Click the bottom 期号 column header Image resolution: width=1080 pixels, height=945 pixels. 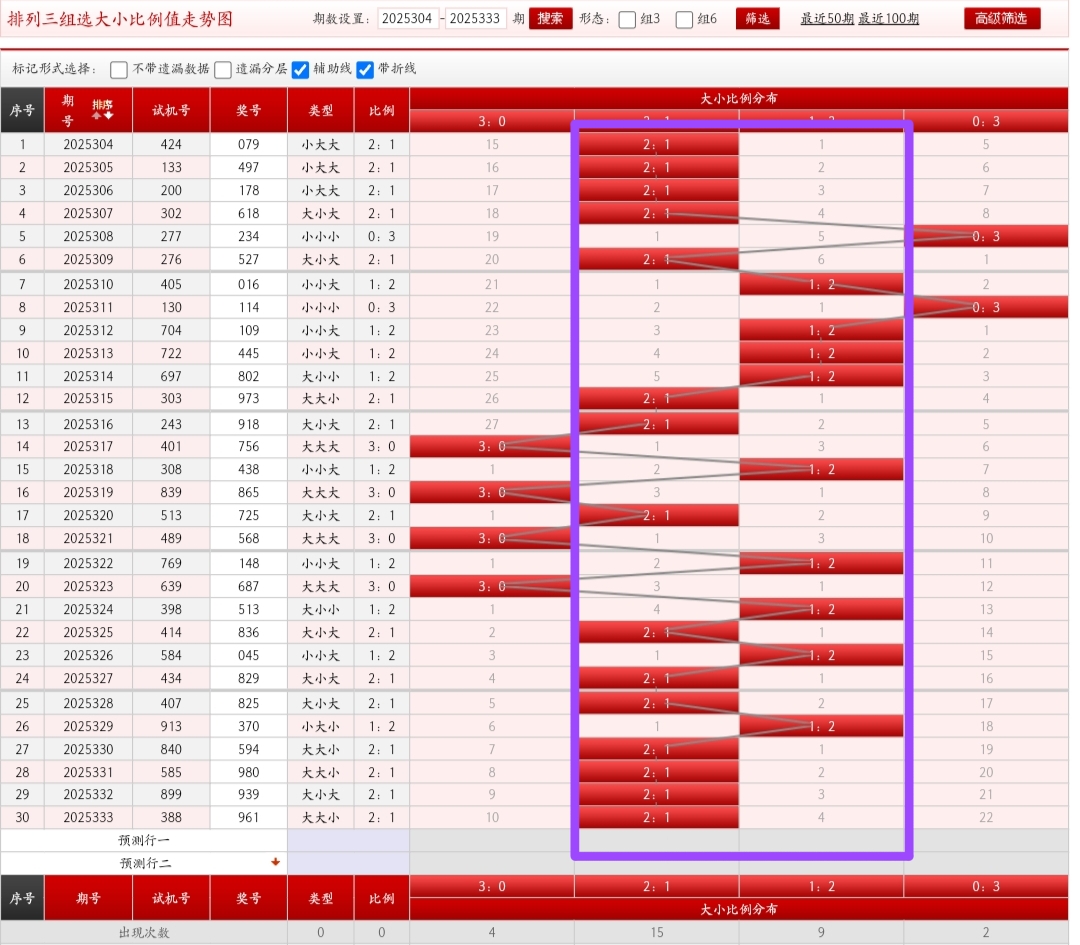pyautogui.click(x=88, y=898)
